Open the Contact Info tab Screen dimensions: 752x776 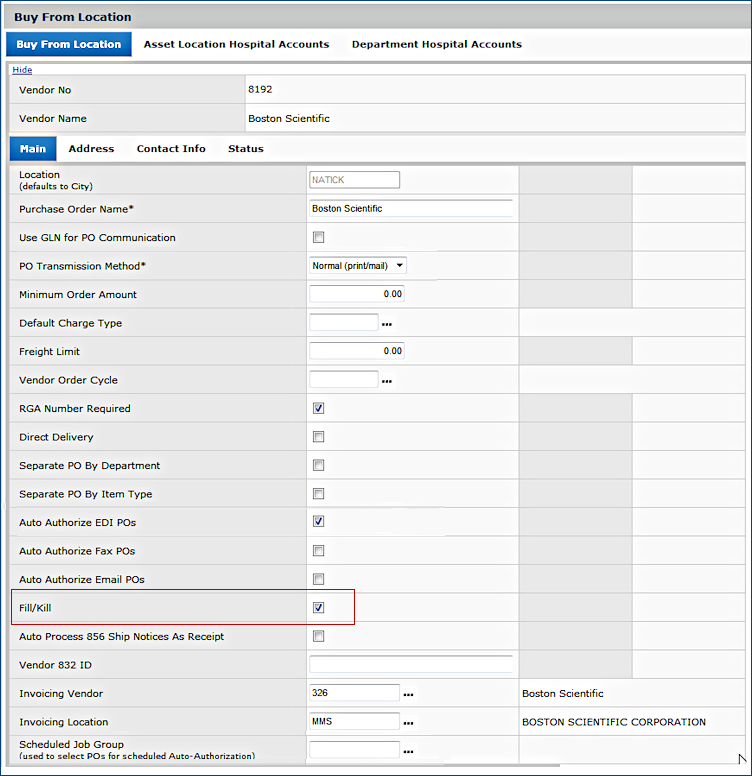point(171,149)
